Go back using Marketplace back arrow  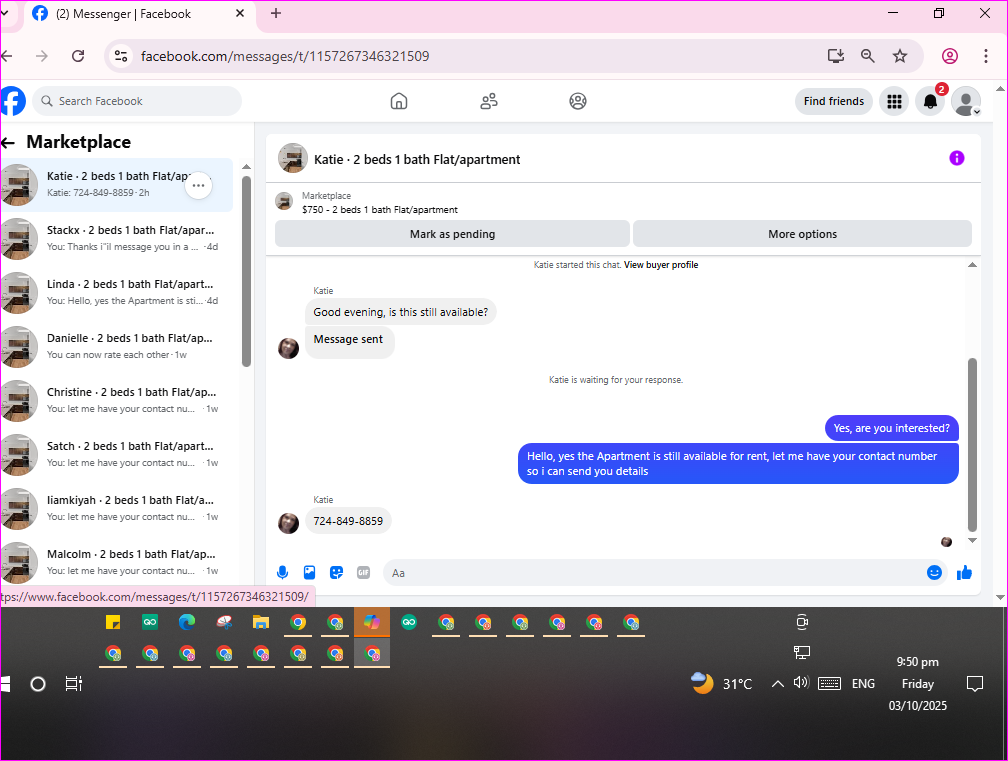pyautogui.click(x=8, y=143)
